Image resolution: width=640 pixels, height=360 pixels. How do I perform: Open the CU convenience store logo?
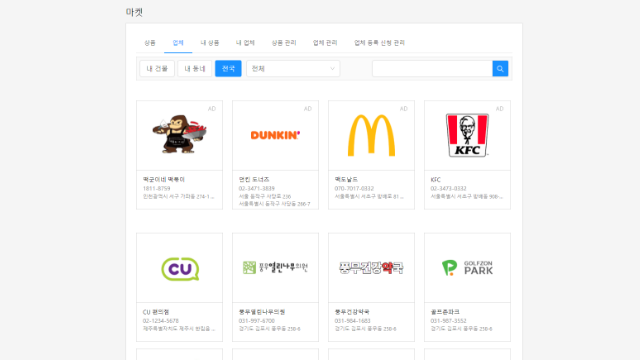(180, 269)
